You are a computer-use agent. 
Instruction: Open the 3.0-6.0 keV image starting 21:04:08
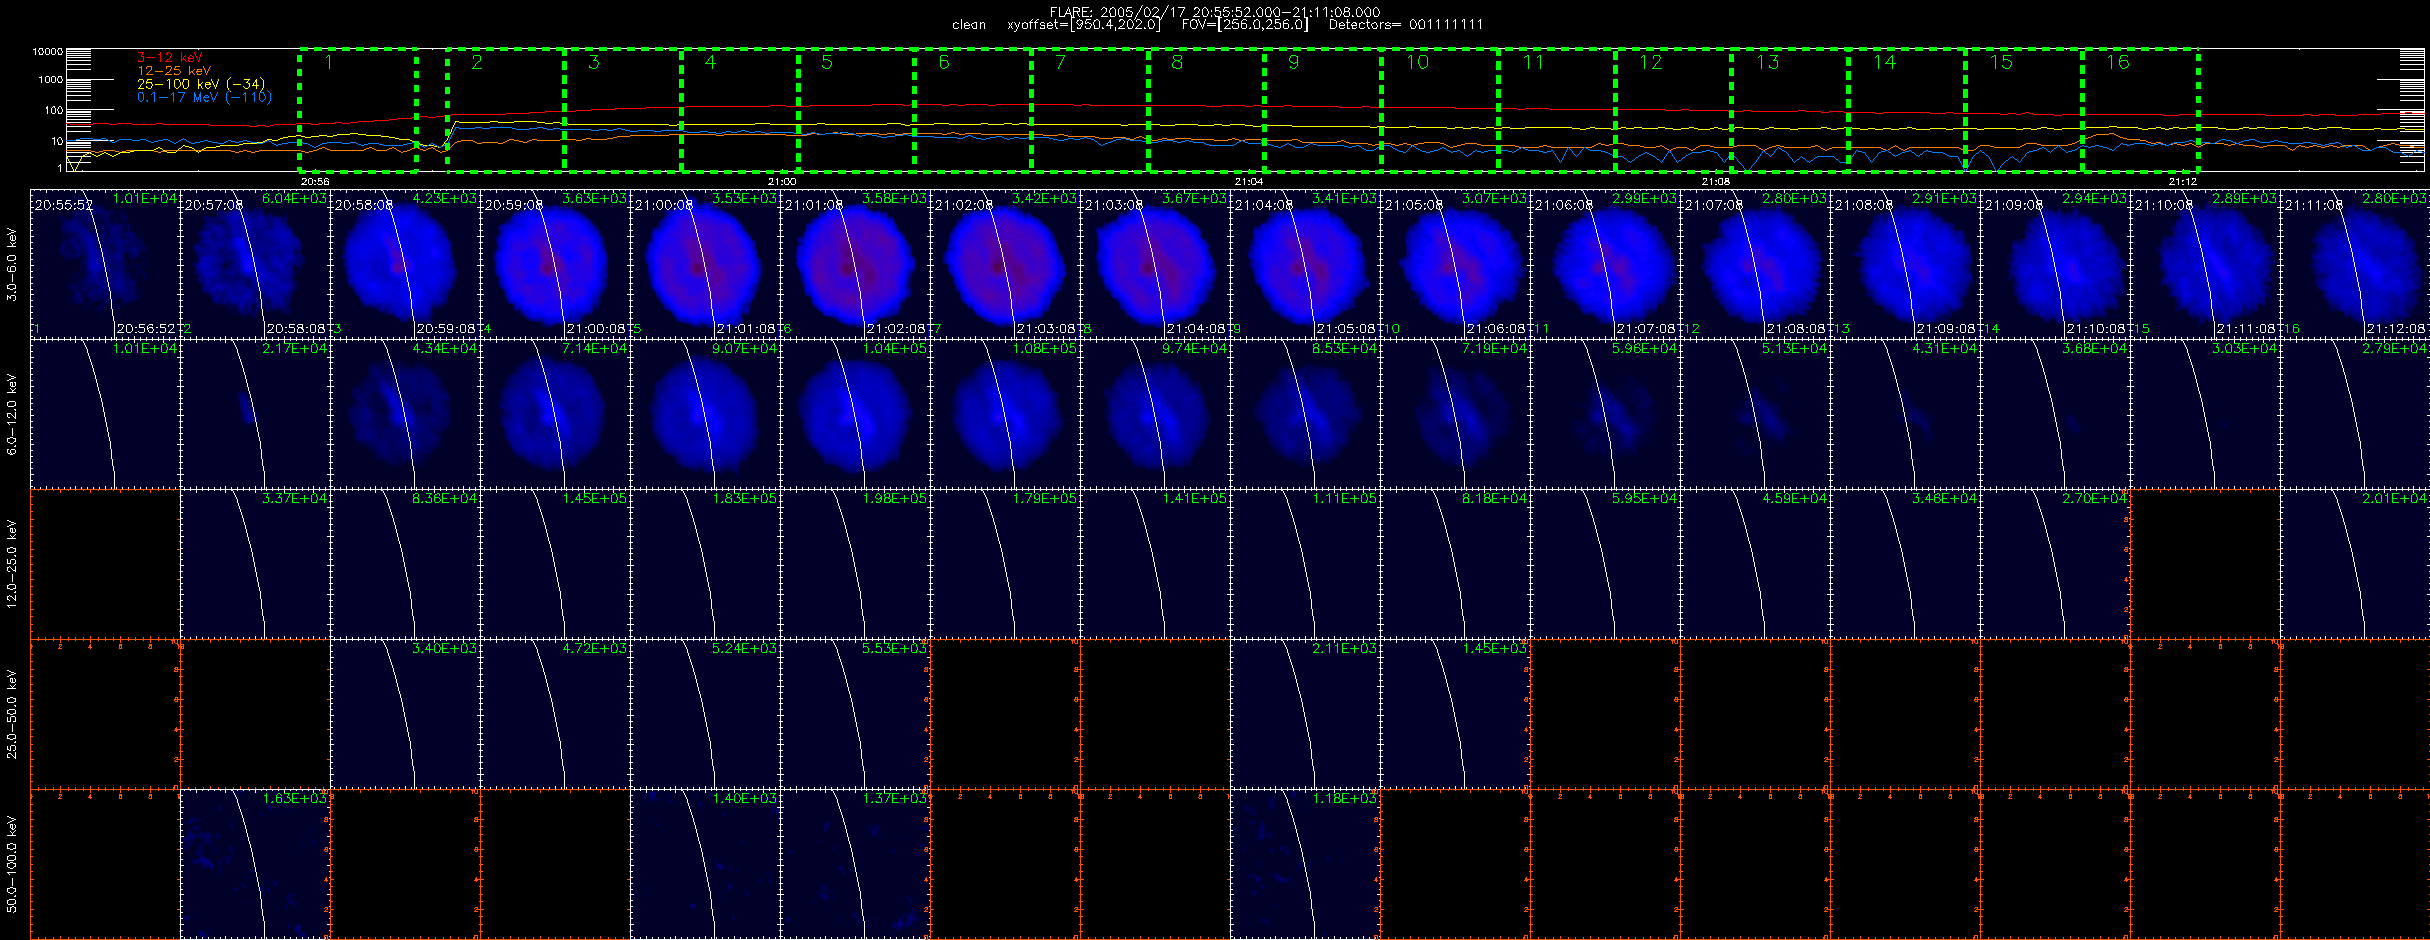click(x=1305, y=264)
